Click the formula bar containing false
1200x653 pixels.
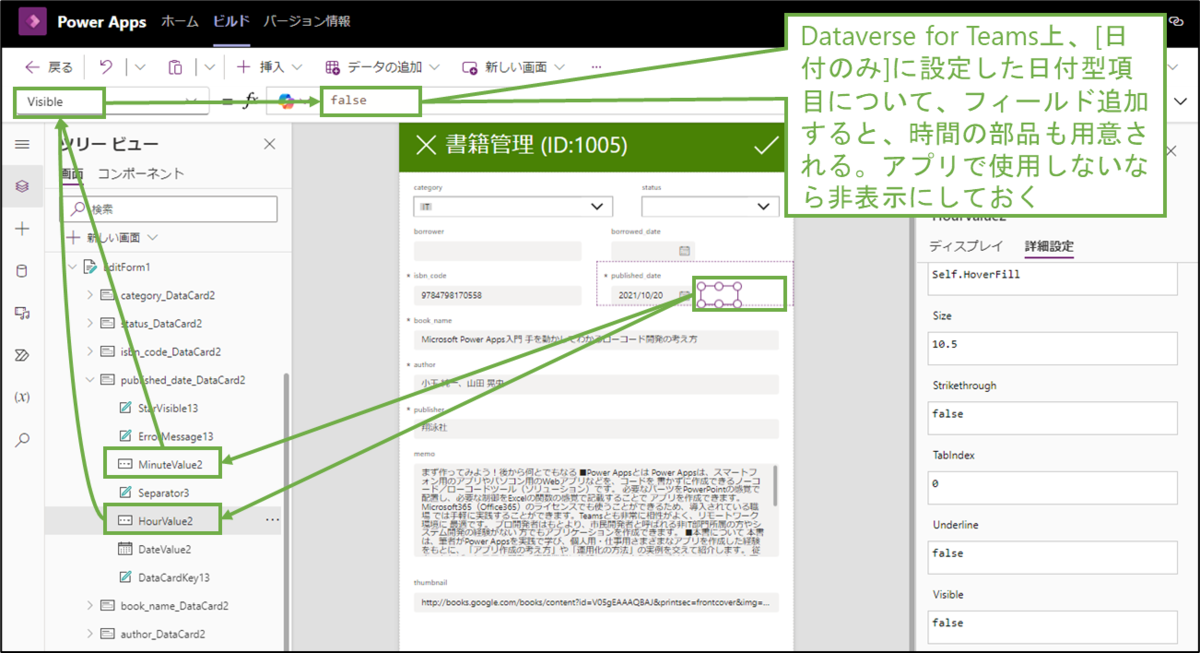(x=370, y=101)
